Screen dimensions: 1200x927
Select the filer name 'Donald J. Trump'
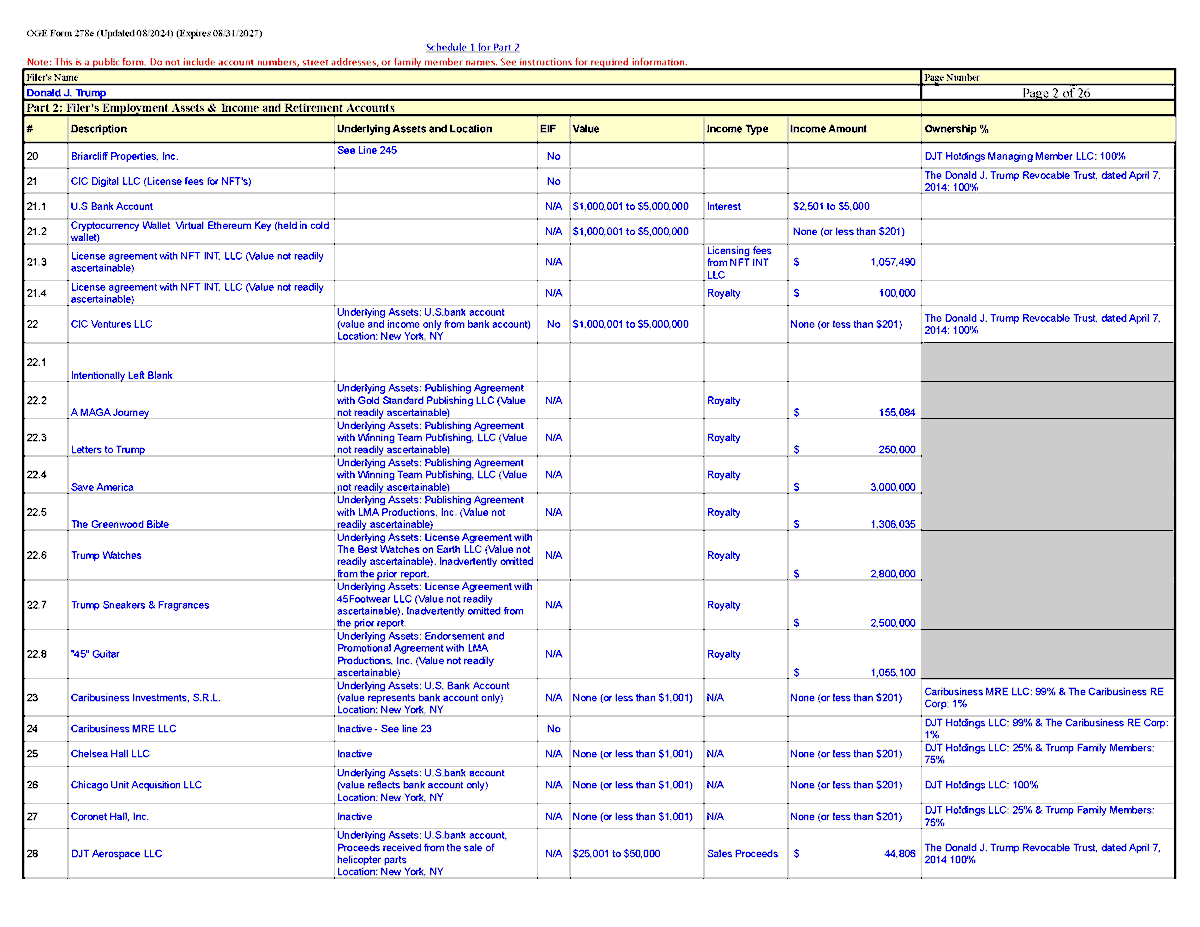66,93
